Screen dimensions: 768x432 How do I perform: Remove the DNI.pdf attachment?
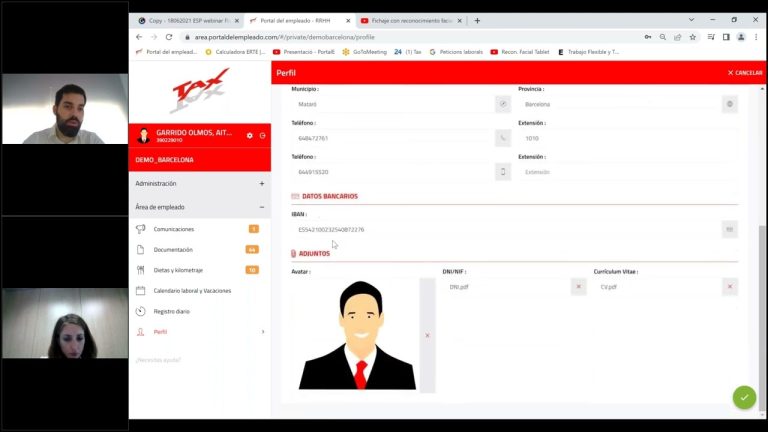tap(578, 287)
